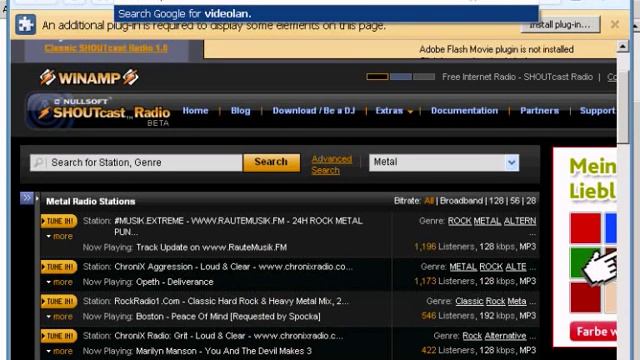Open the Partners menu item
This screenshot has width=640, height=360.
[x=539, y=111]
